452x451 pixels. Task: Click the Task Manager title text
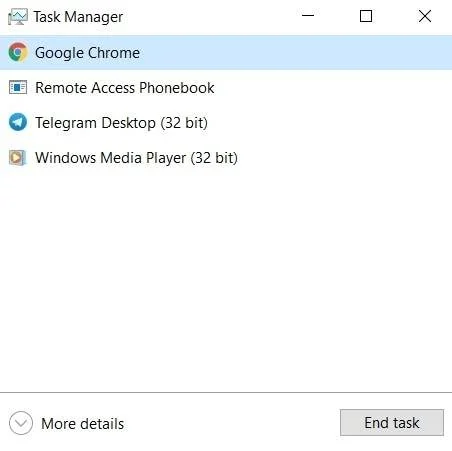point(78,17)
